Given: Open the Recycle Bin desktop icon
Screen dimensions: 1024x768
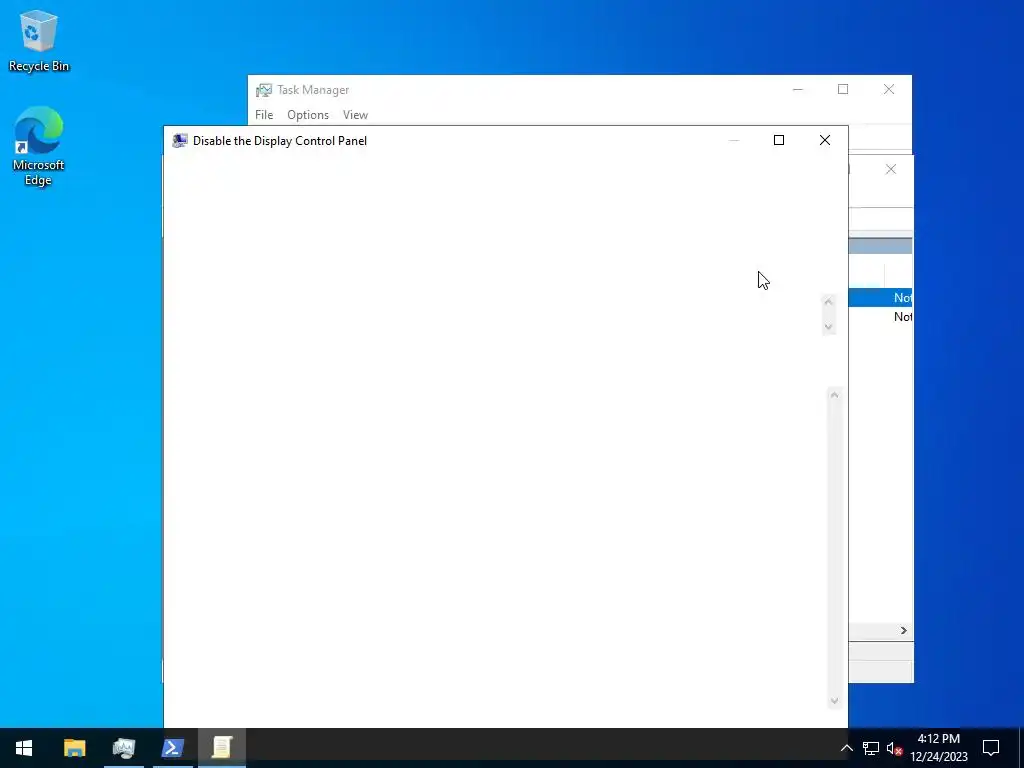Looking at the screenshot, I should coord(39,40).
